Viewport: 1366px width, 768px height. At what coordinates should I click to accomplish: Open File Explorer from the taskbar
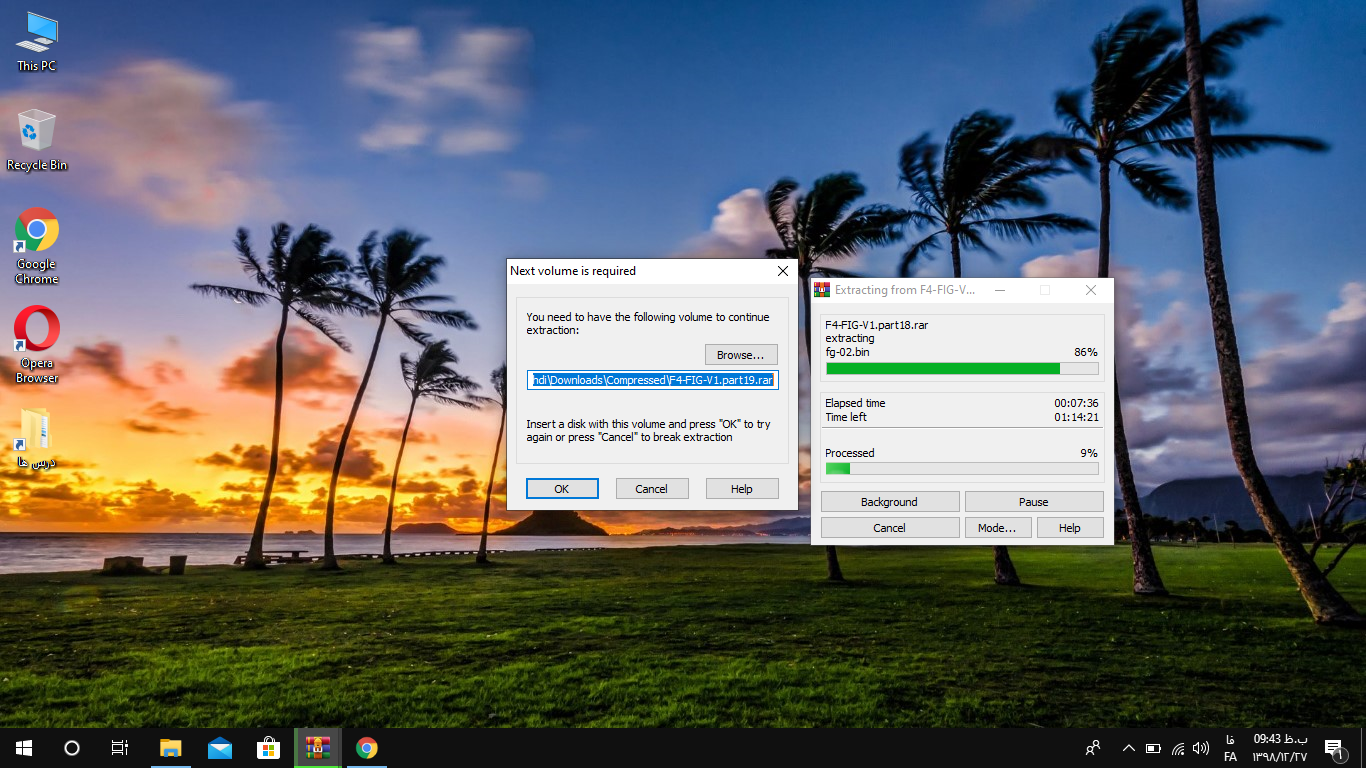tap(171, 748)
